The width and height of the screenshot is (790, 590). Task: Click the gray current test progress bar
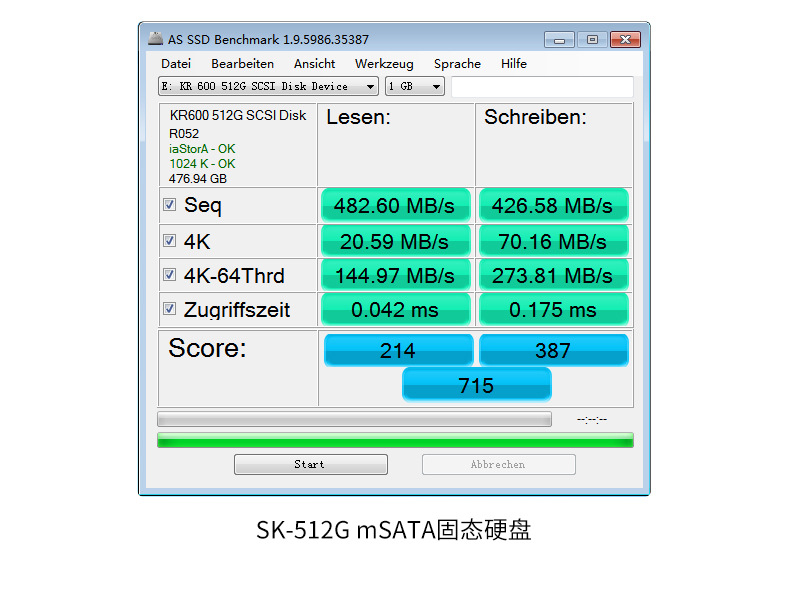click(354, 419)
